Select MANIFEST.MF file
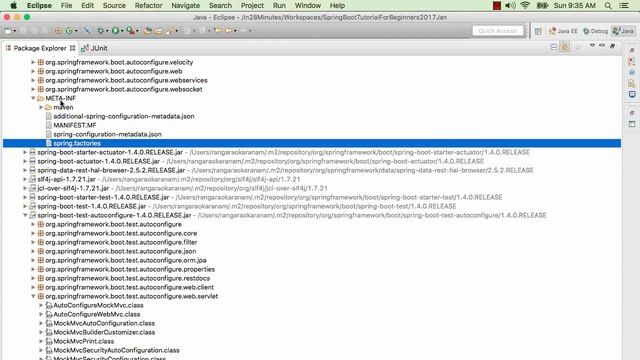Image resolution: width=640 pixels, height=360 pixels. click(75, 125)
